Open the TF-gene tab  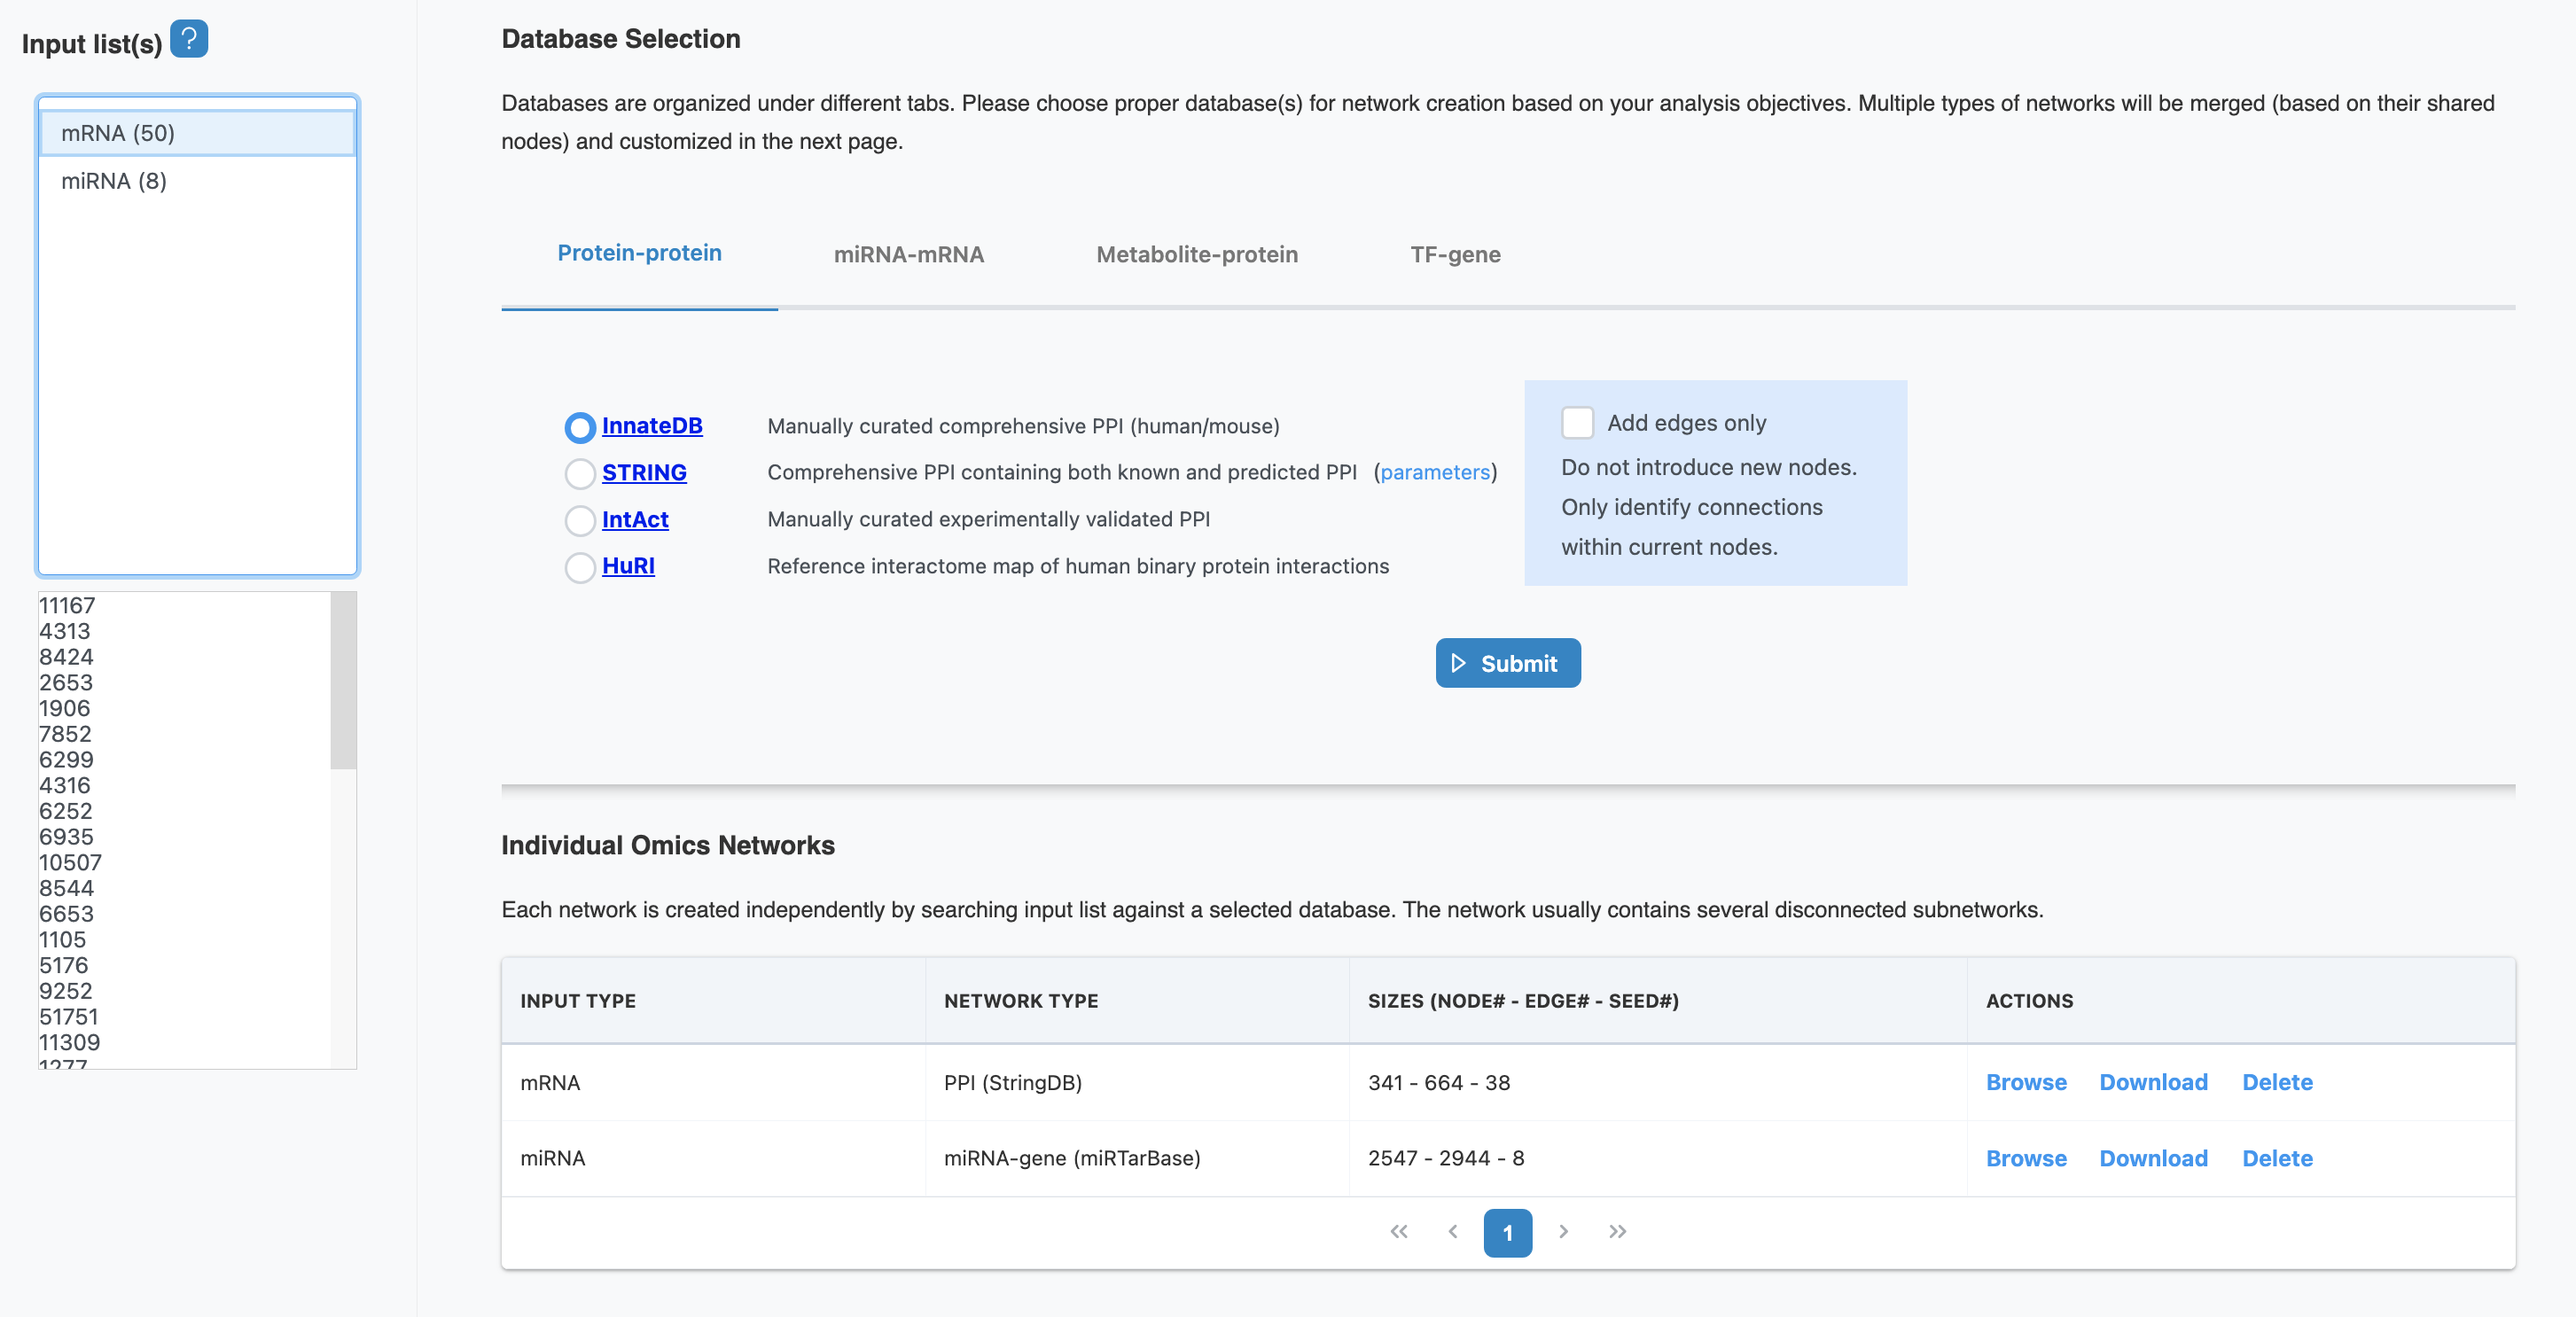pos(1454,255)
